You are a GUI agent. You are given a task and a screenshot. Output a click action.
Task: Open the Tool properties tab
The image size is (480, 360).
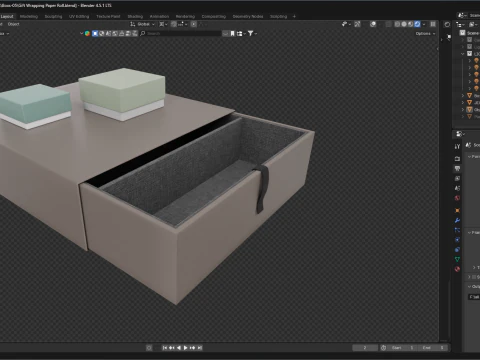[457, 146]
